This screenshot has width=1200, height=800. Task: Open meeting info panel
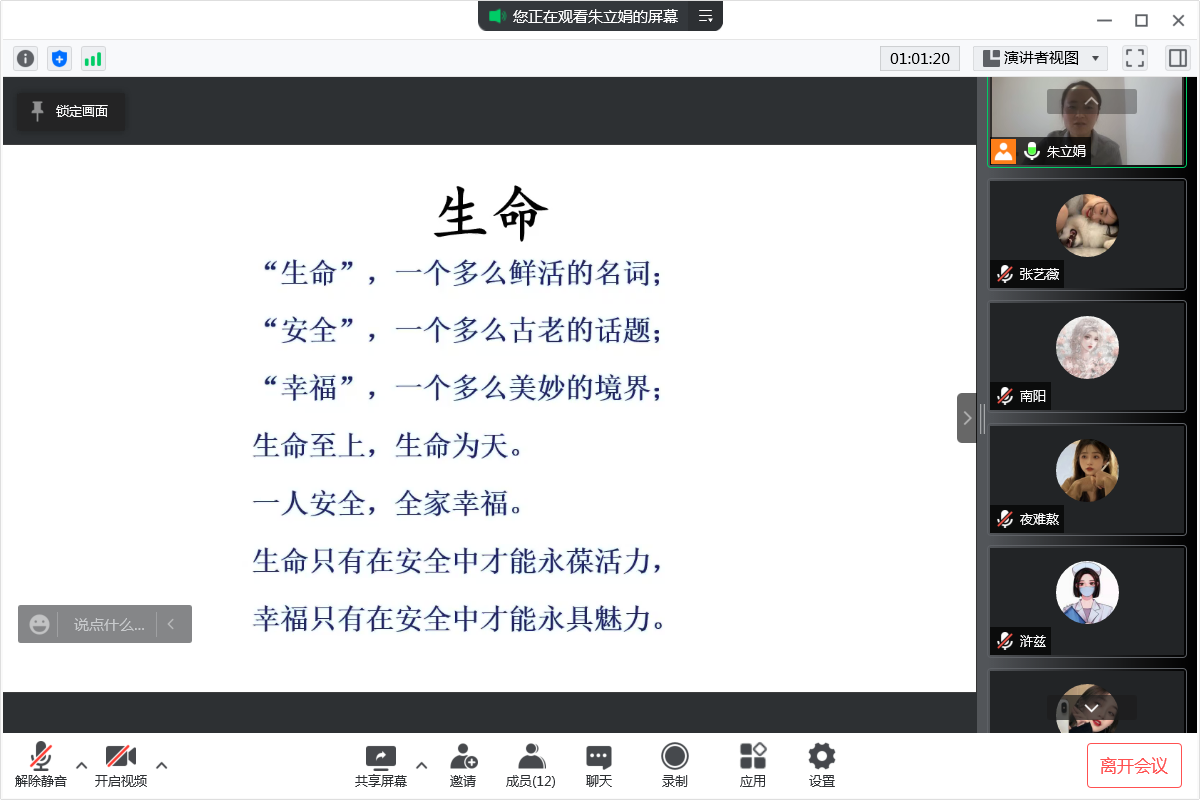pos(24,58)
